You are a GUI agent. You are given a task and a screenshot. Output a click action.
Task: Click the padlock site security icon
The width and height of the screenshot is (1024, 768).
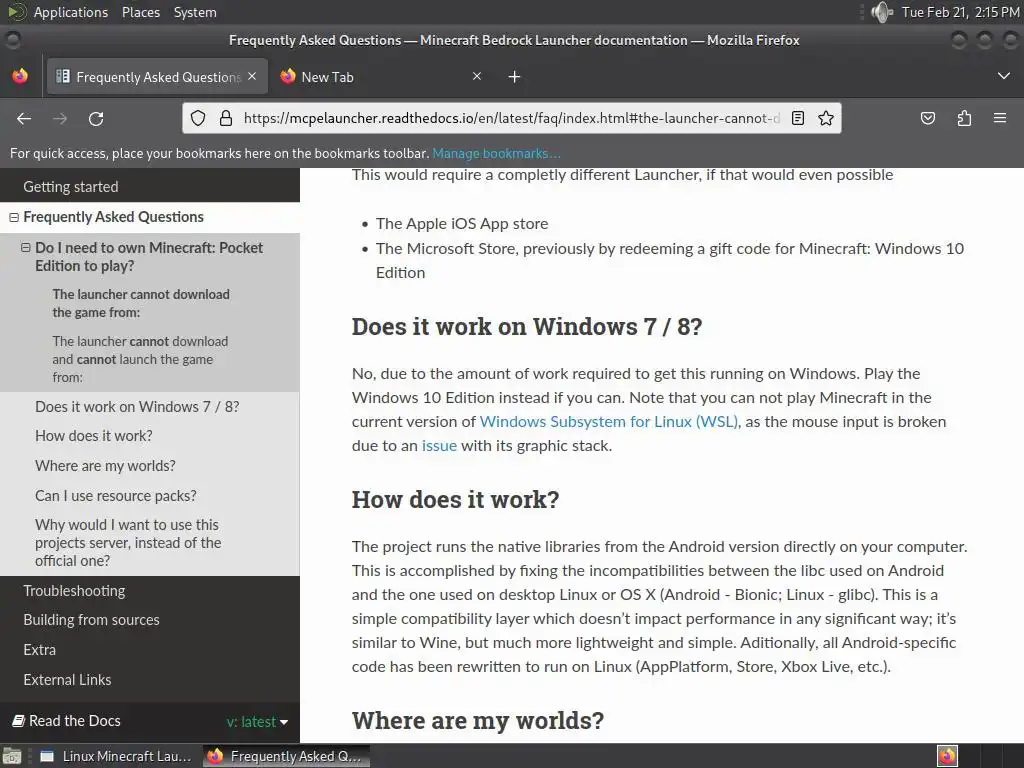coord(226,118)
